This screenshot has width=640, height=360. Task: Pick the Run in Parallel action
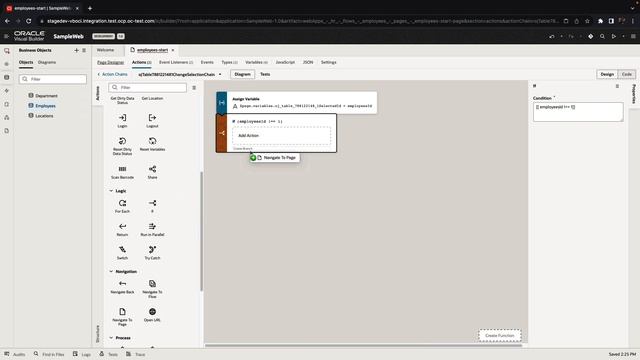[x=152, y=229]
